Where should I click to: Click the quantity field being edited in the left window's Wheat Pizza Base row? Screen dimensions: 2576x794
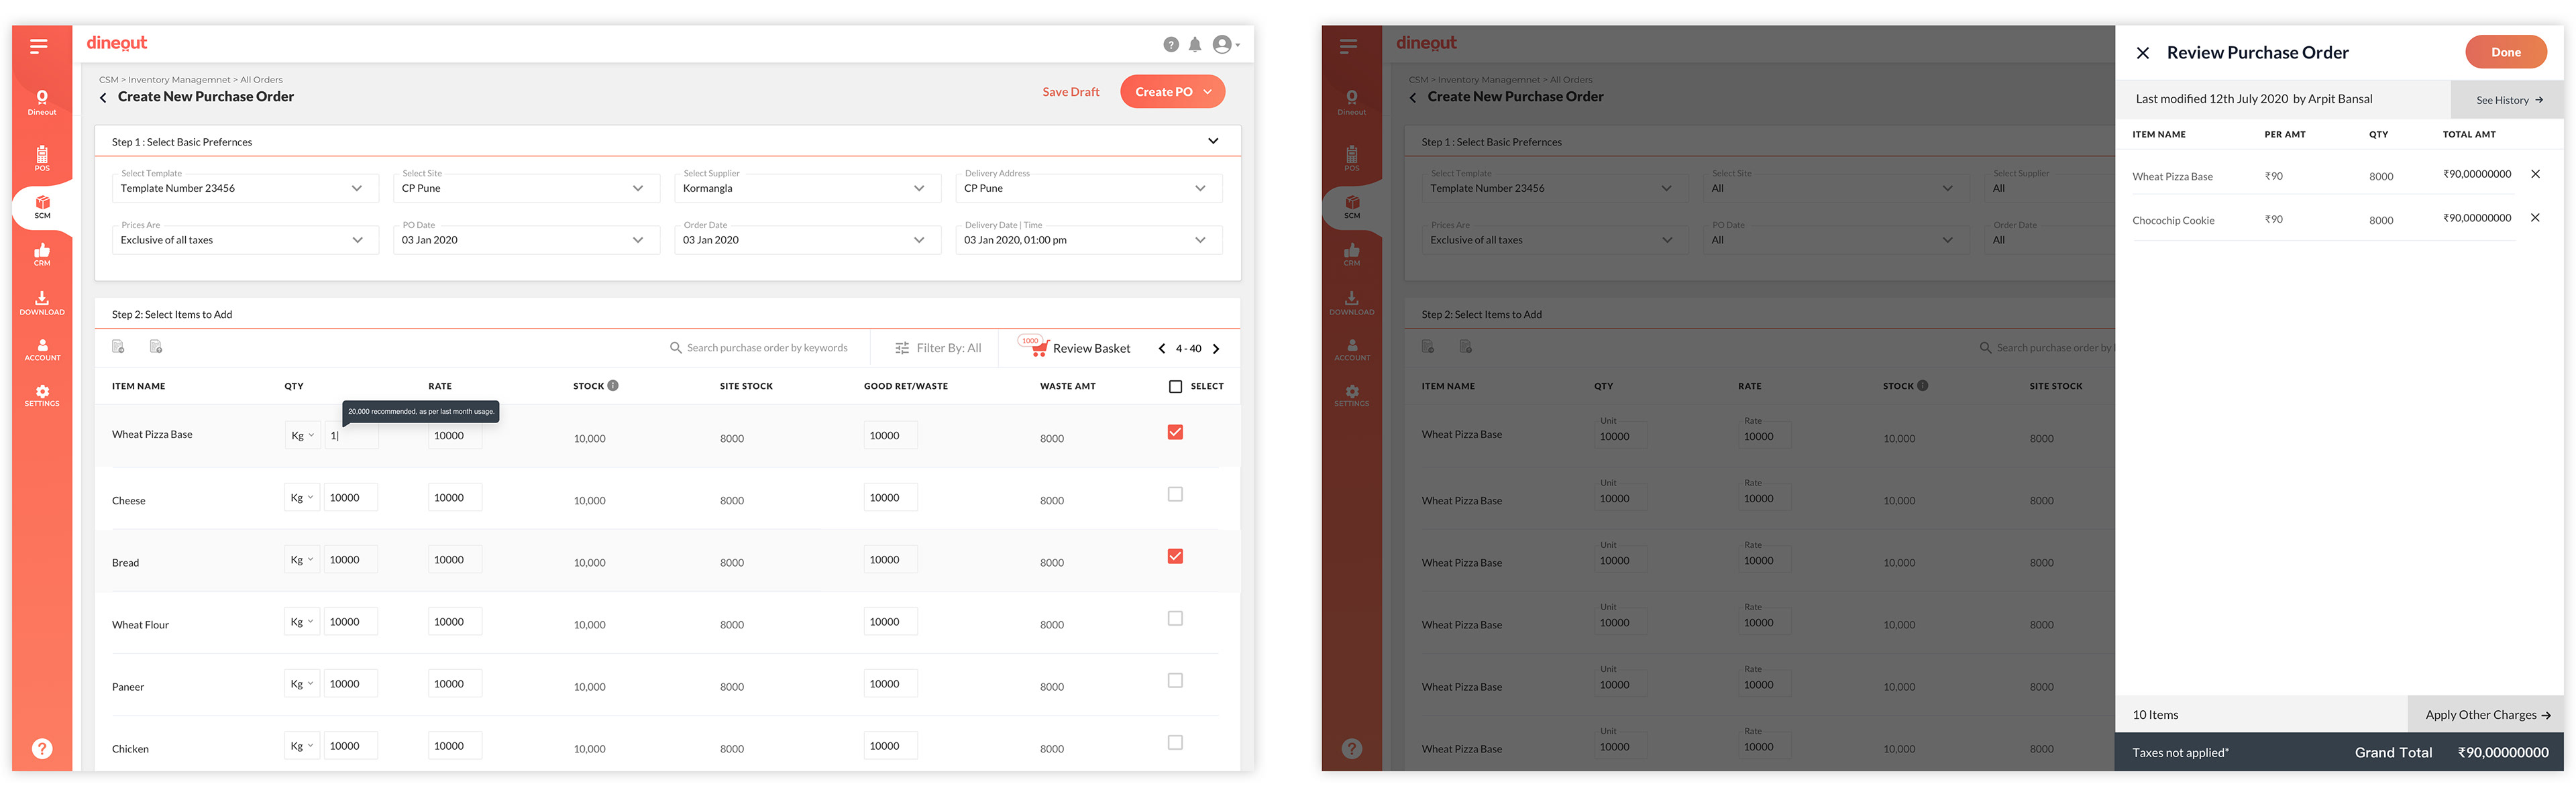click(351, 435)
